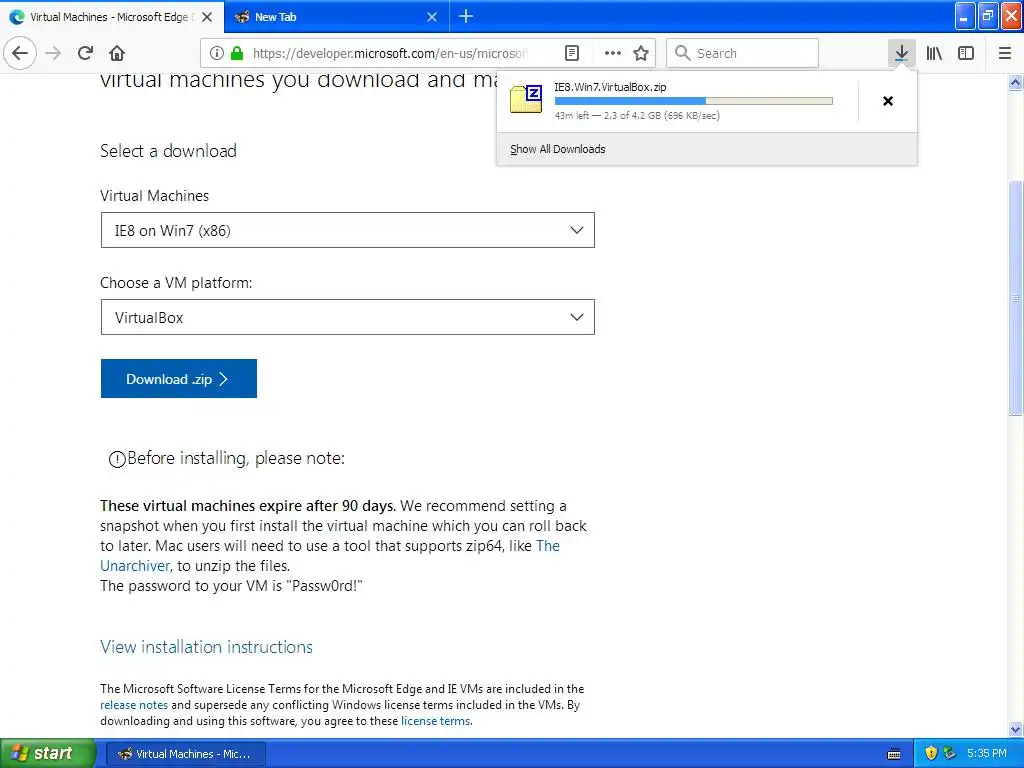Viewport: 1024px width, 768px height.
Task: Toggle reader view icon
Action: 571,53
